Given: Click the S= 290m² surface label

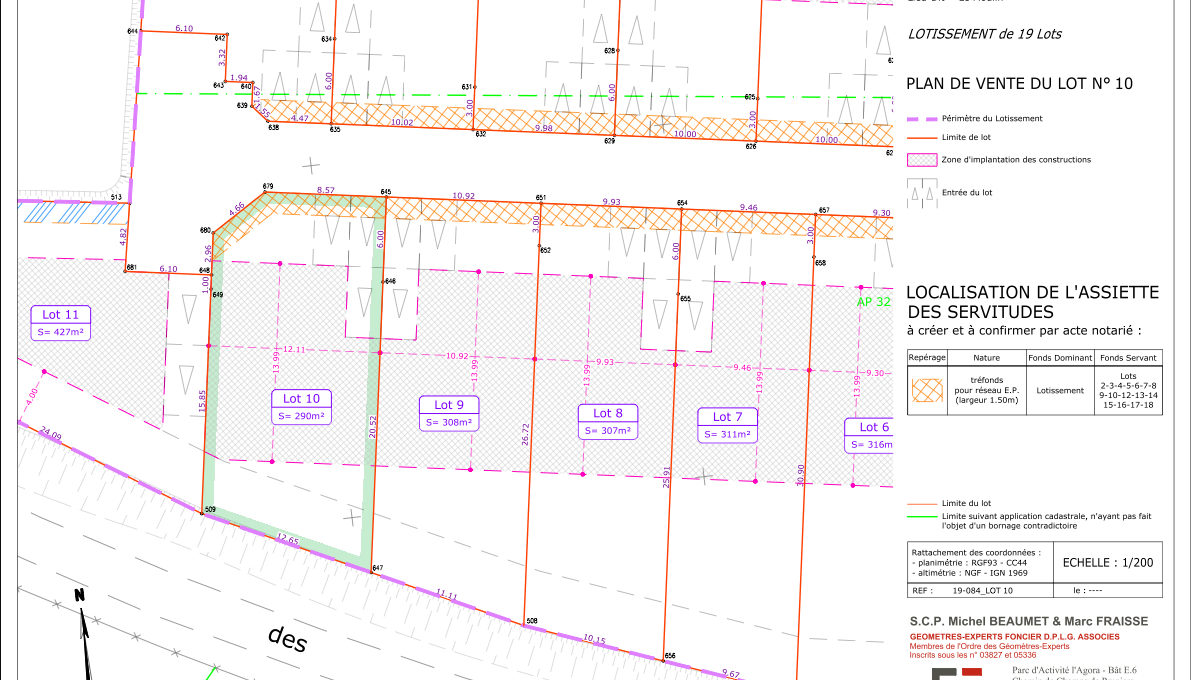Looking at the screenshot, I should (301, 416).
